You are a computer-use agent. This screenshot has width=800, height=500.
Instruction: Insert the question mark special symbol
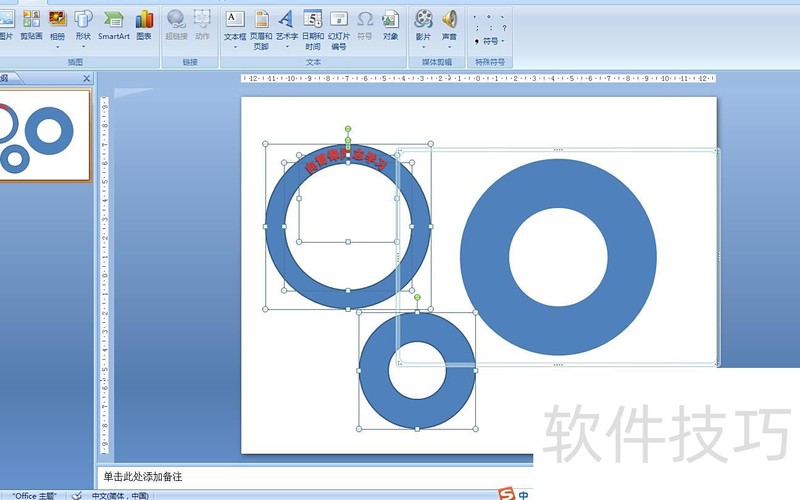coord(504,29)
